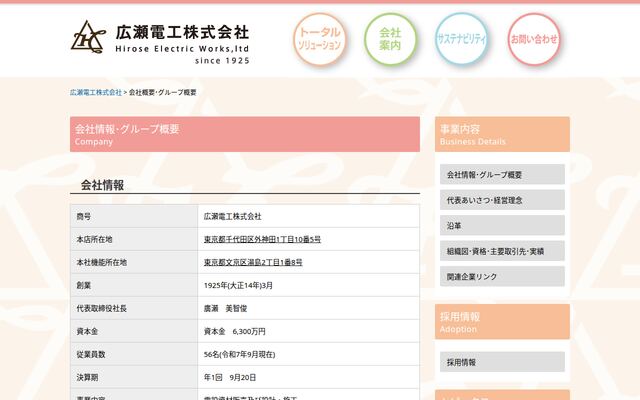
Task: Click the 本社機能所在地 row label
Action: (x=102, y=262)
